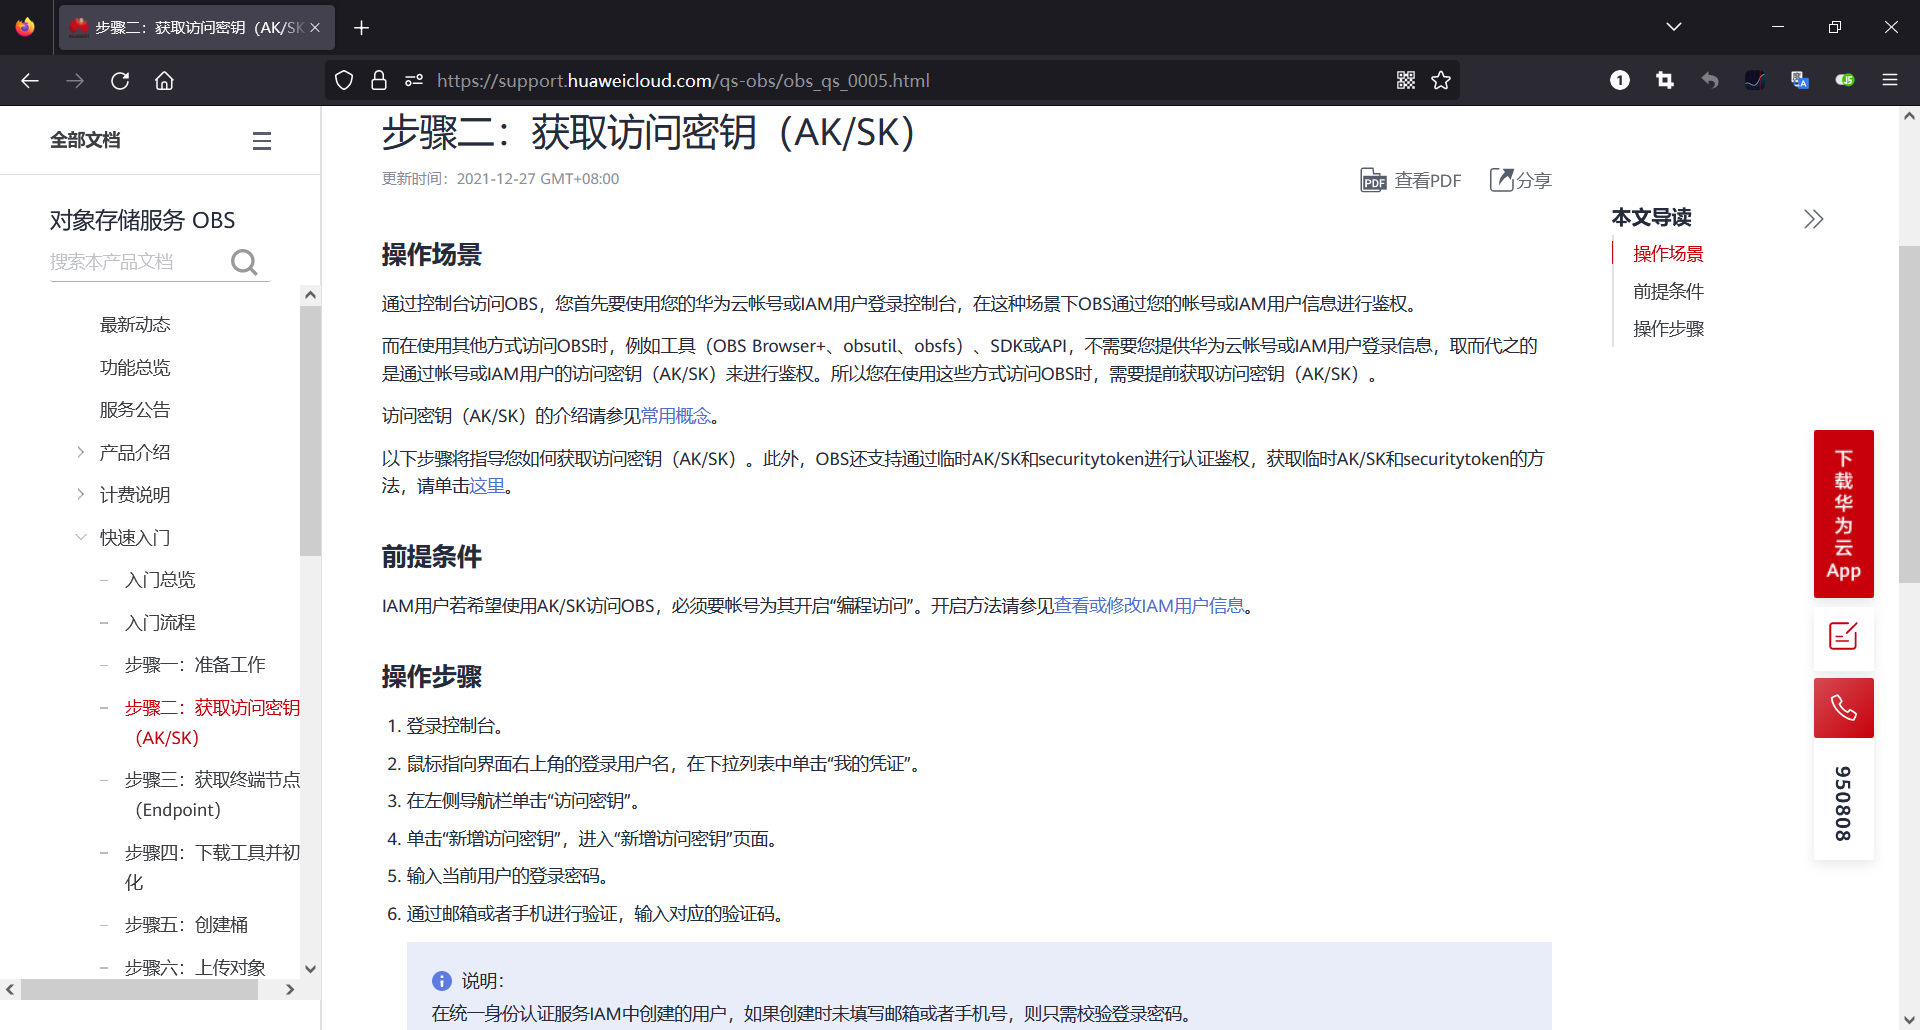Open 步骤五：创建桶 in the sidebar

(185, 924)
